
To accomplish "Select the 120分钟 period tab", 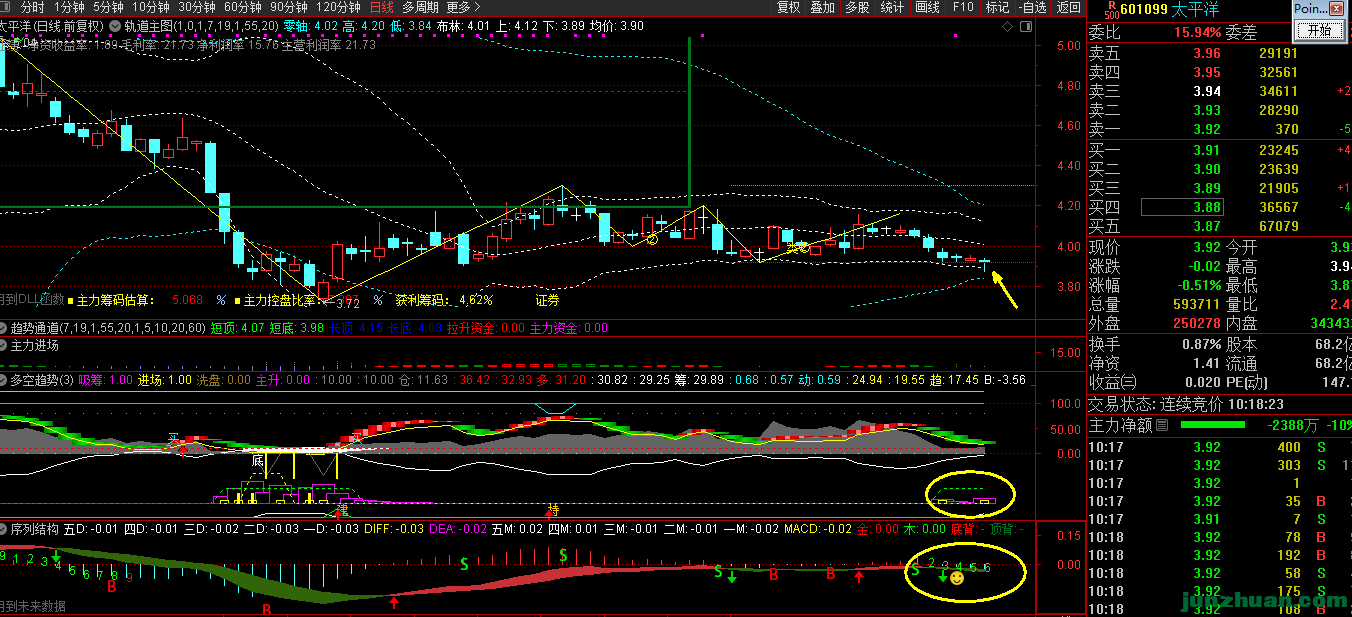I will [x=338, y=7].
